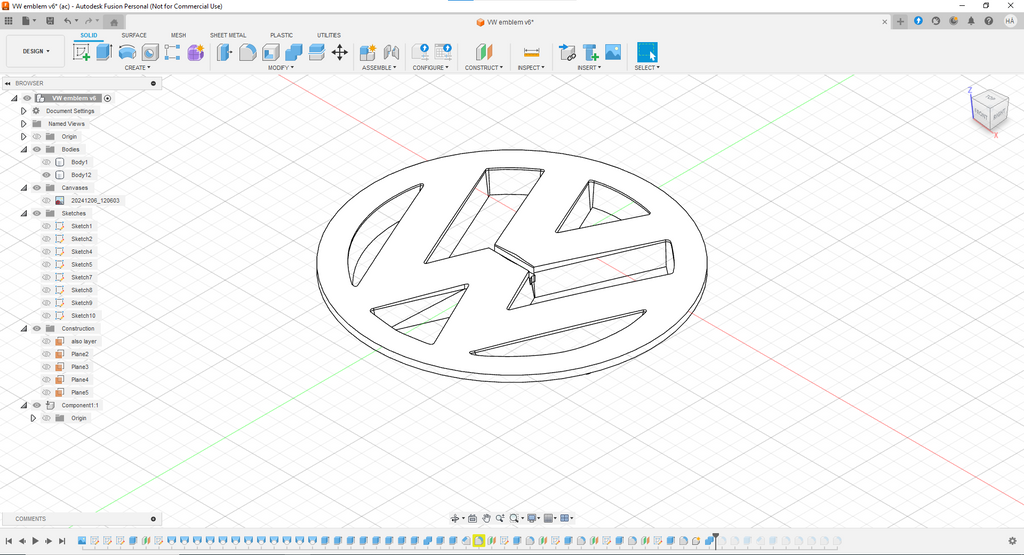
Task: Open the CONSTRUCT dropdown menu
Action: (484, 68)
